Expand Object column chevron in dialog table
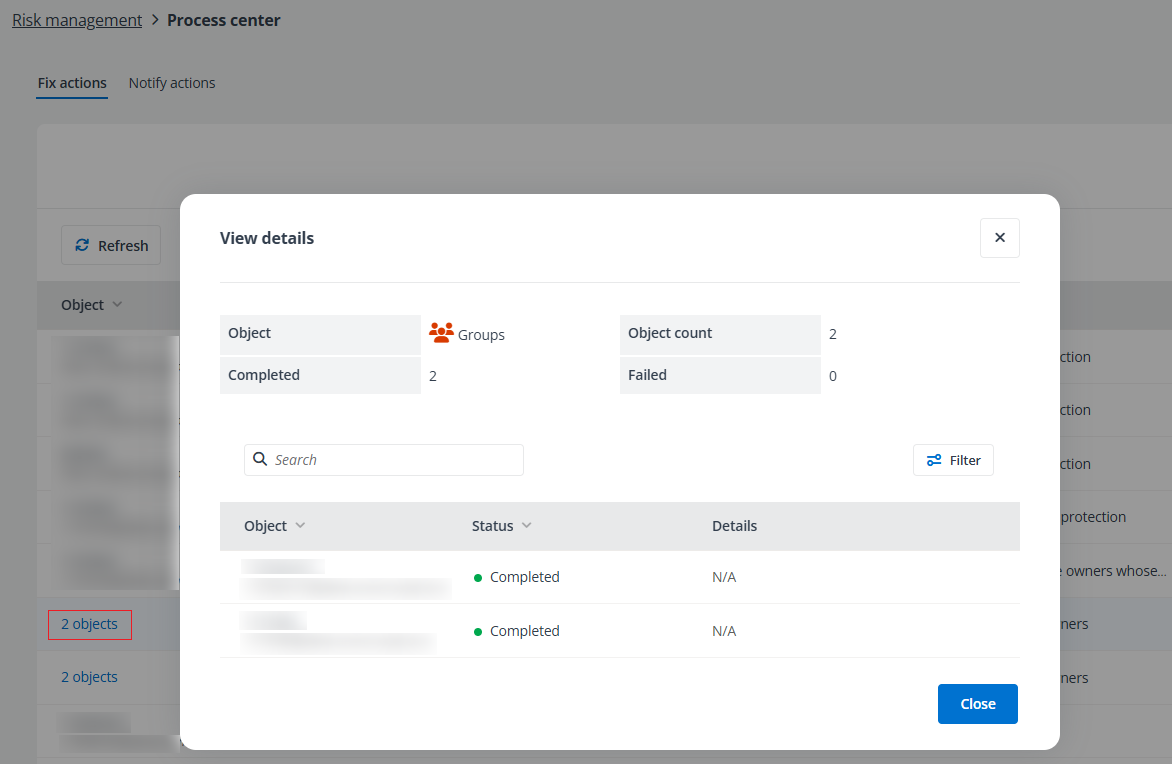 300,526
